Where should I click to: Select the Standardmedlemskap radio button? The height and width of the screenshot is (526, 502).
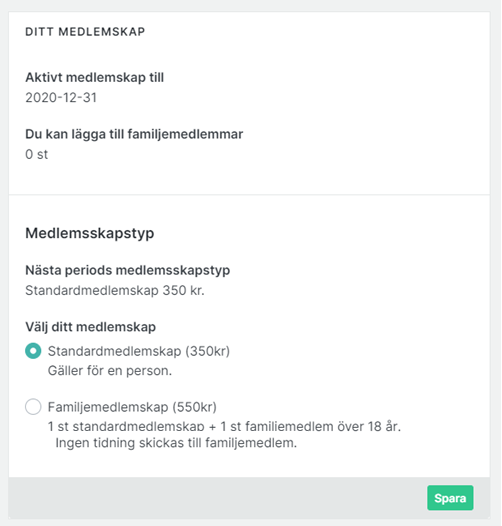(33, 351)
